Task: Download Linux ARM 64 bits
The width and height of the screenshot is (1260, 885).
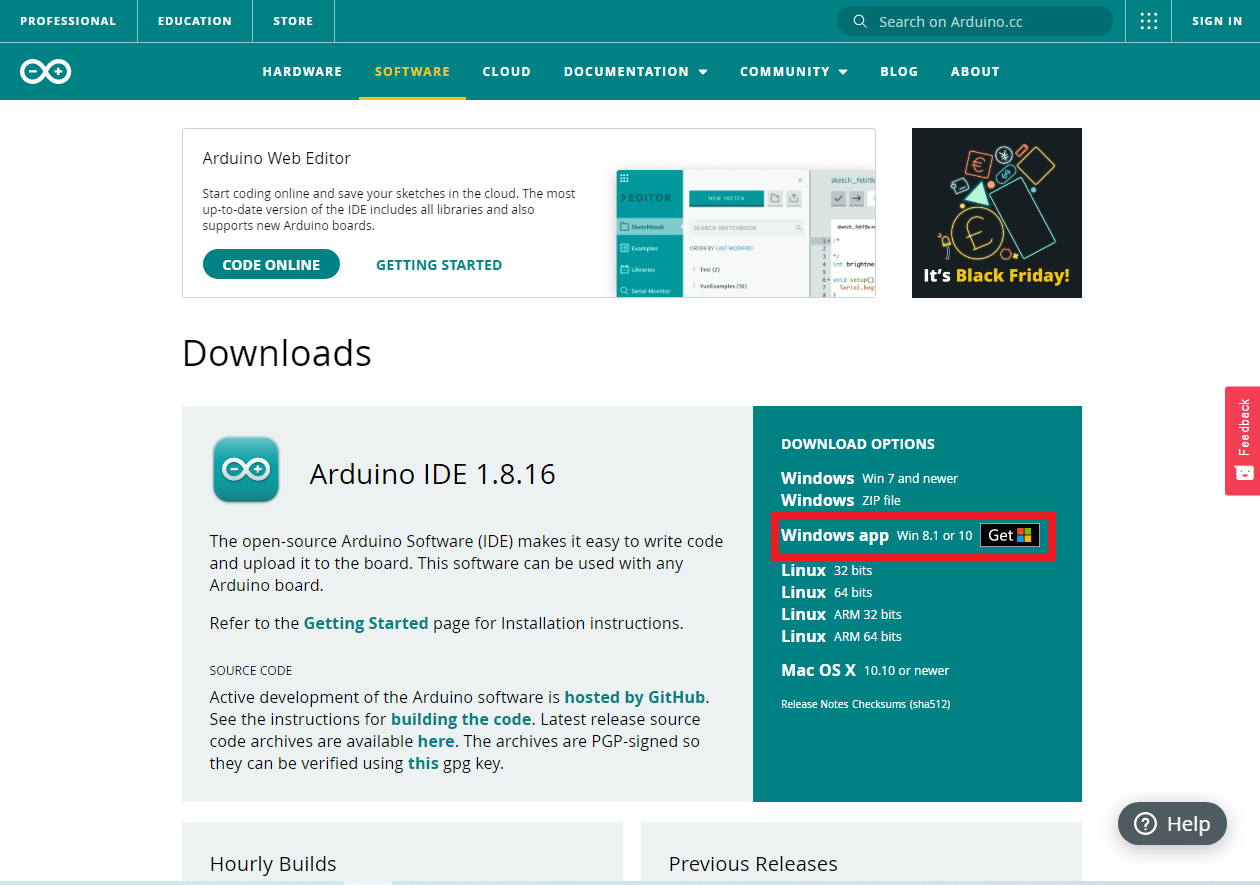Action: tap(841, 636)
